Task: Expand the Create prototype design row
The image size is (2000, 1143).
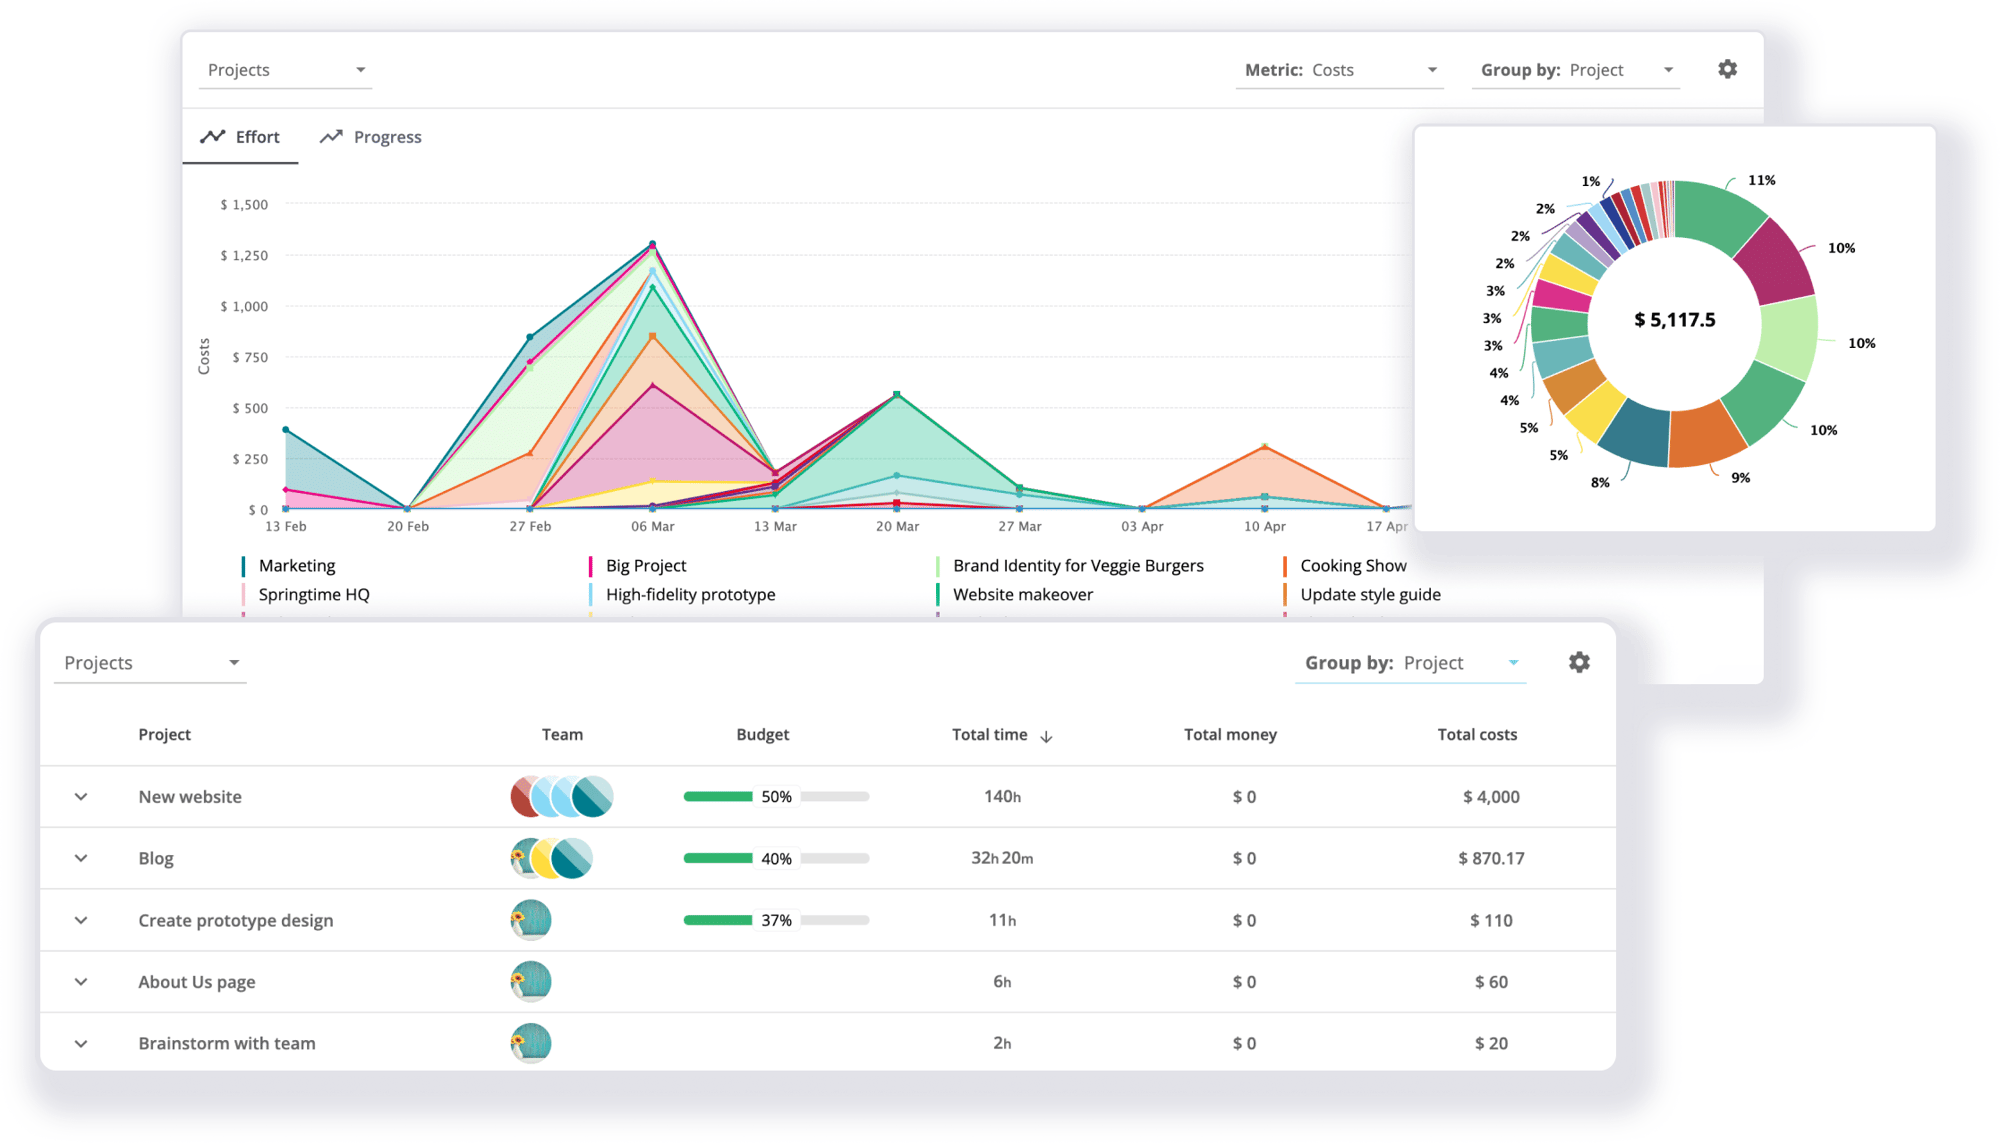Action: [x=81, y=920]
